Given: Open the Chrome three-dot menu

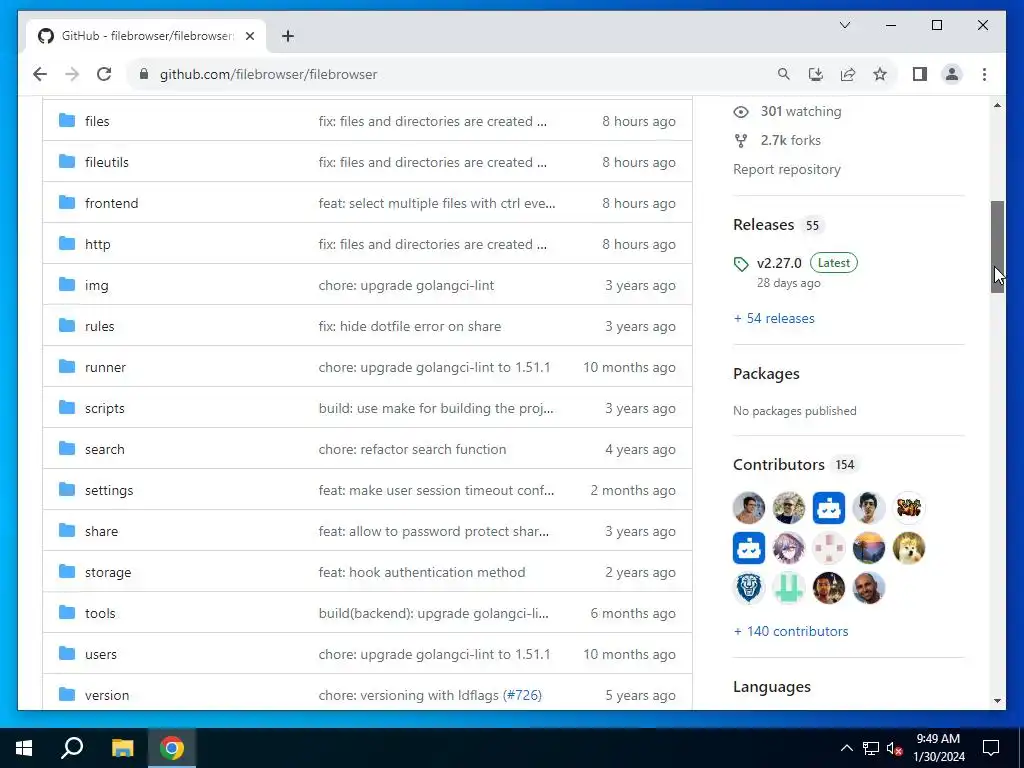Looking at the screenshot, I should click(984, 74).
